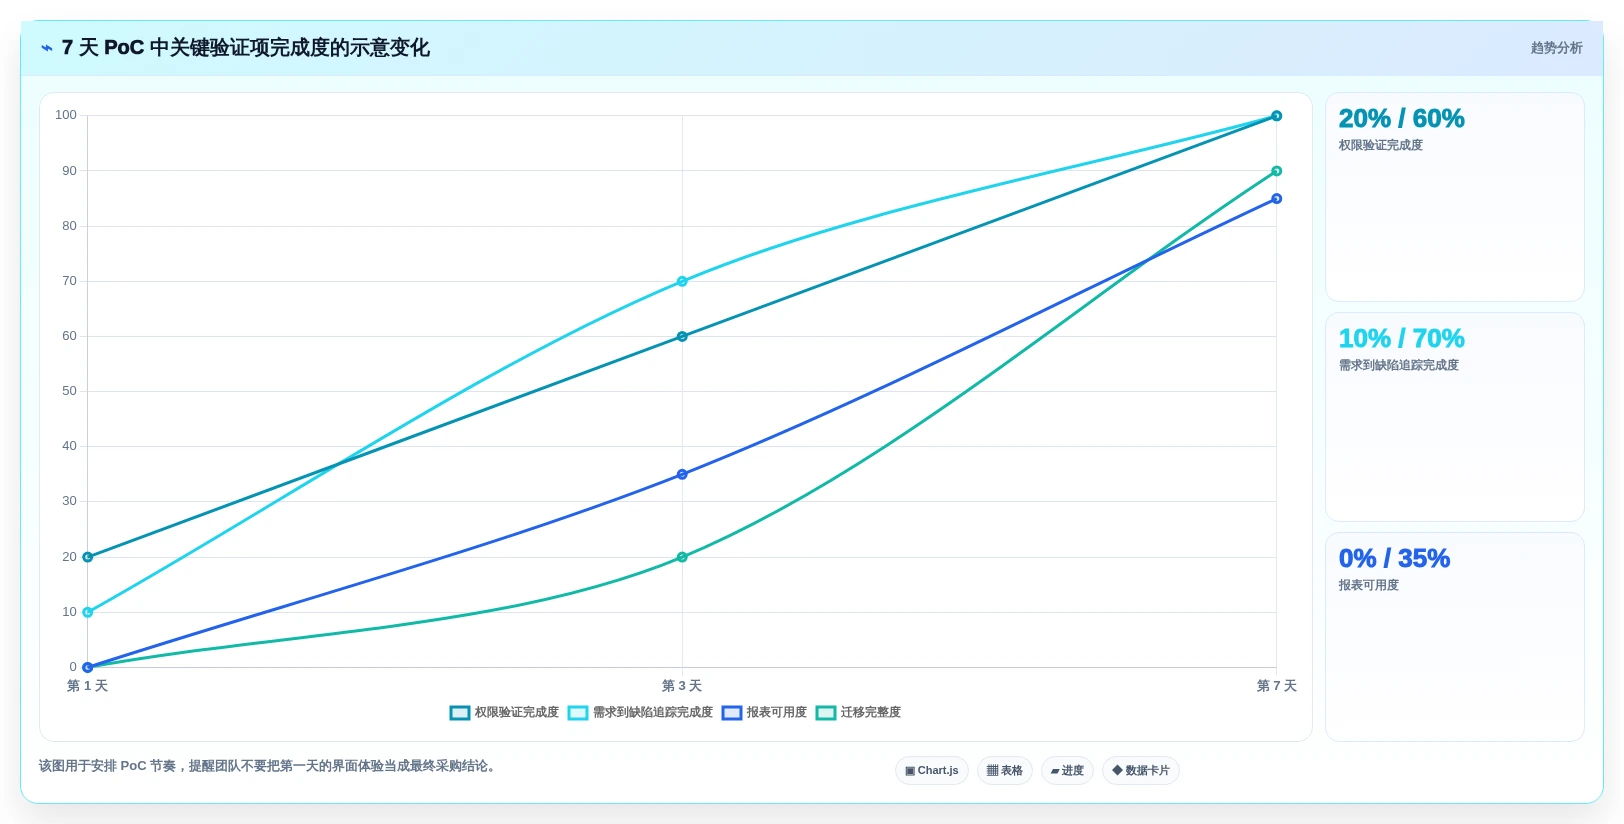1624x824 pixels.
Task: Open the 20% / 60% 权限验证完成度 card
Action: pyautogui.click(x=1455, y=197)
